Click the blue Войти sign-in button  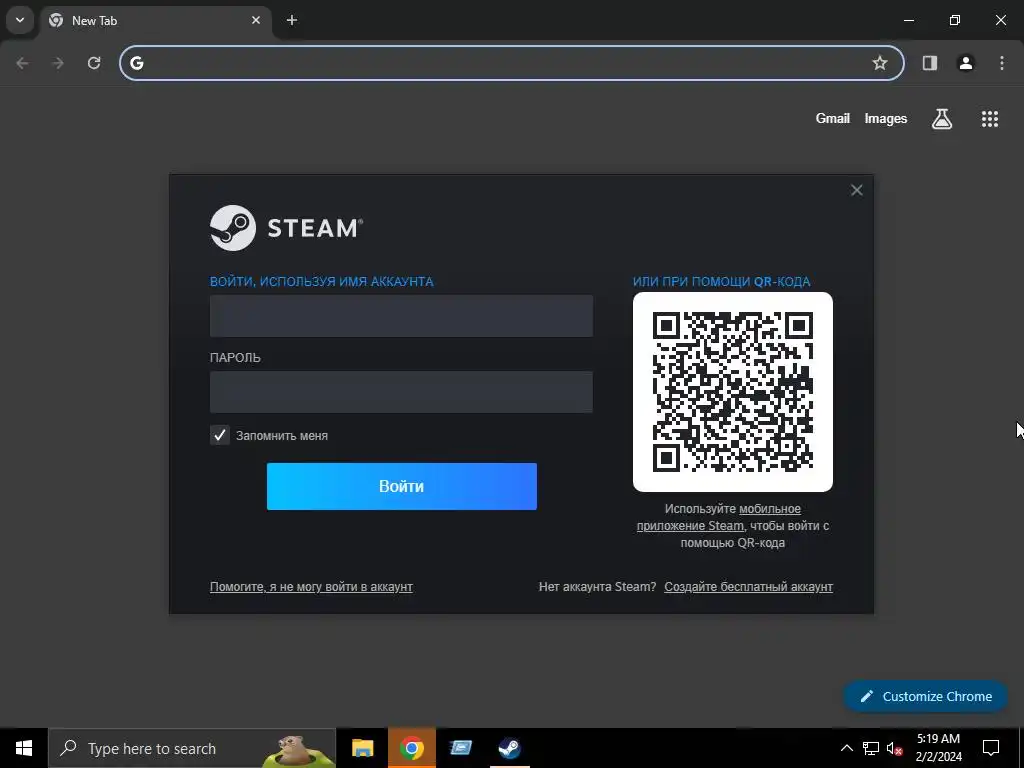pos(402,486)
